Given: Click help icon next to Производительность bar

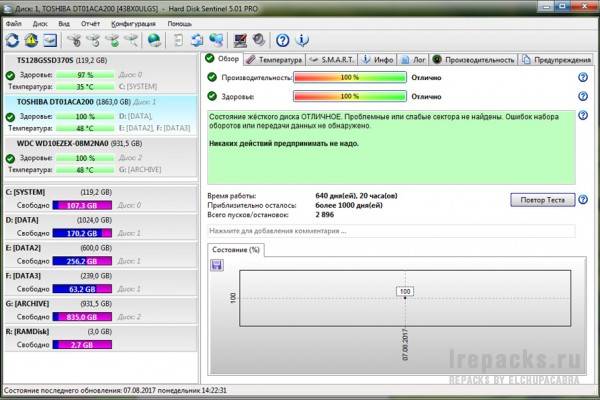Looking at the screenshot, I should point(583,77).
